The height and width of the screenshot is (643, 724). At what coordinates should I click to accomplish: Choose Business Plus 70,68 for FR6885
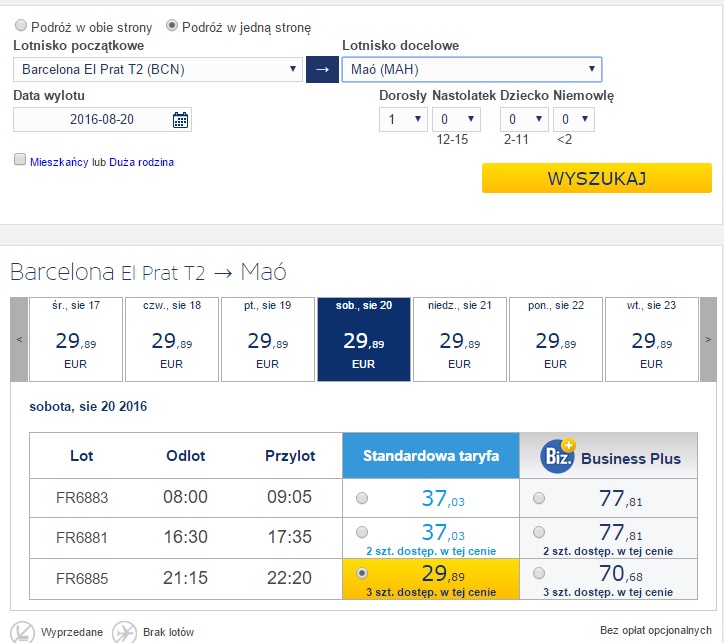coord(539,573)
